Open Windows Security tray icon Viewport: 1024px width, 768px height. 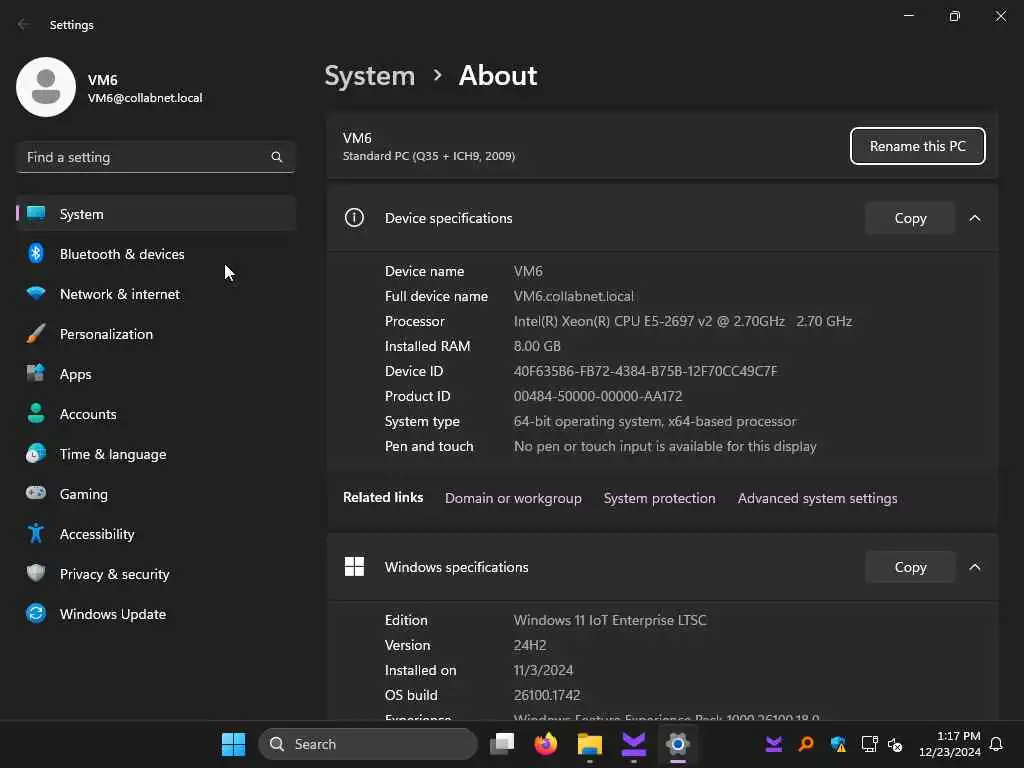coord(838,744)
